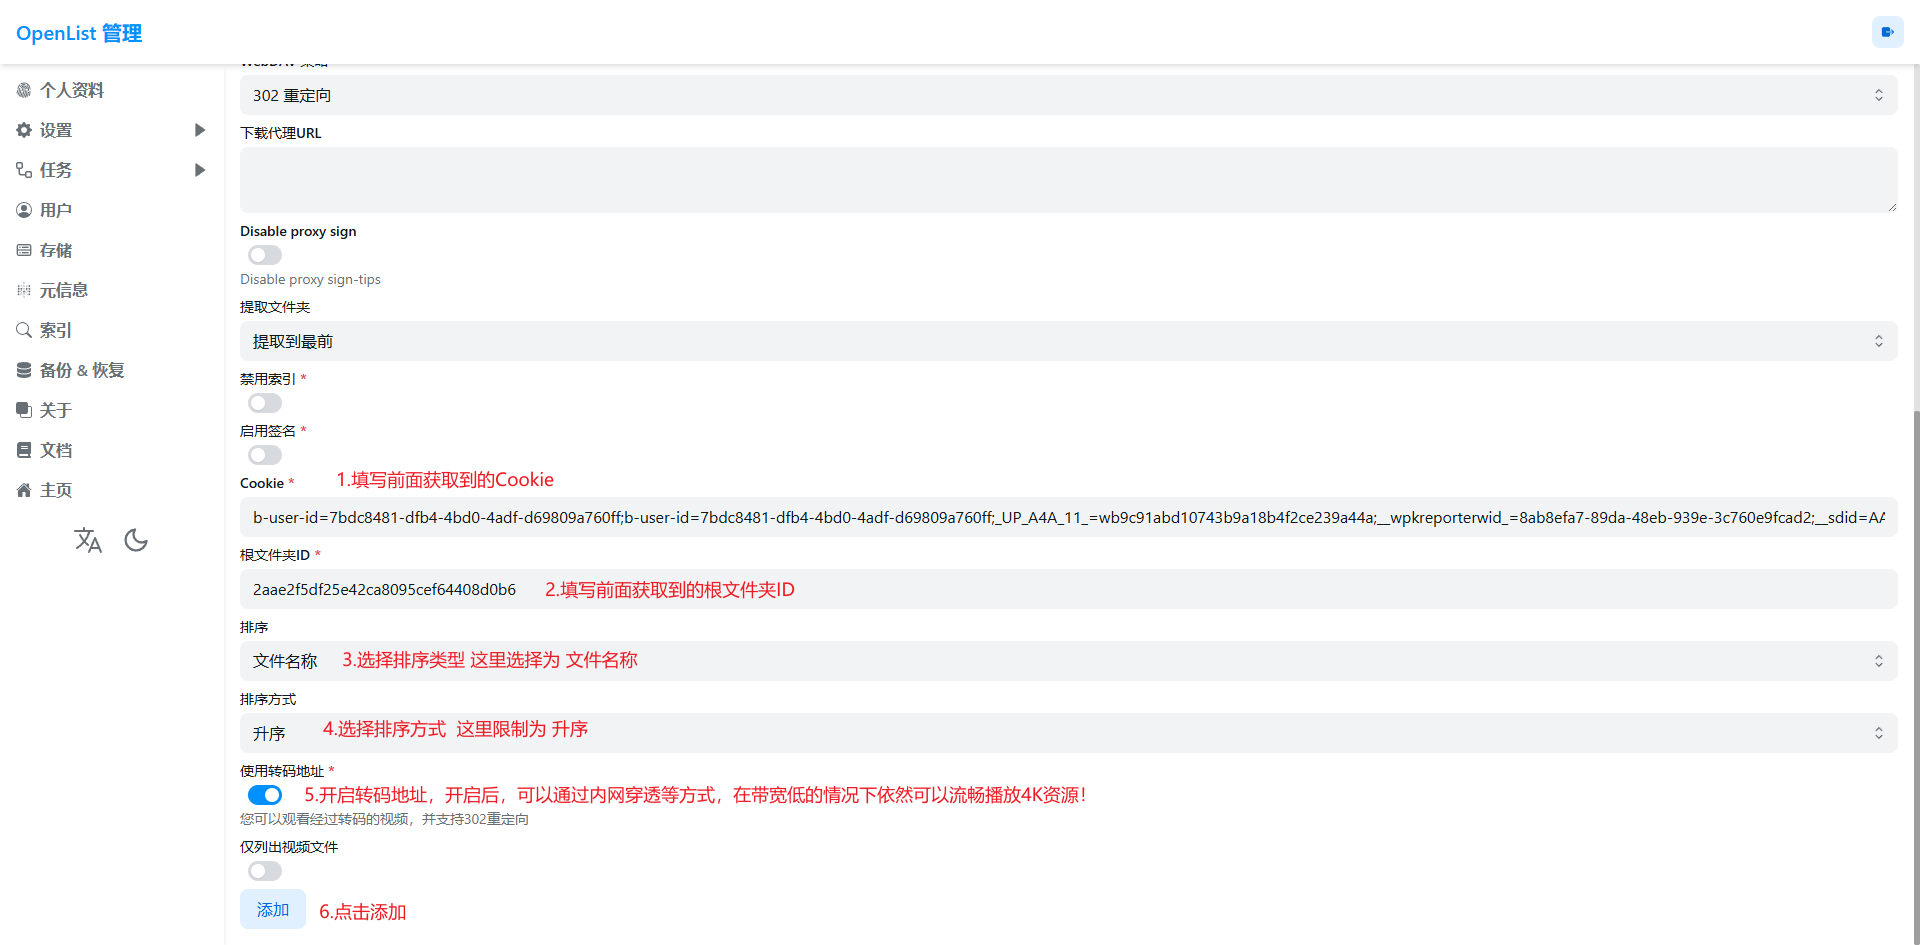This screenshot has height=945, width=1920.
Task: Click the 元信息 metadata icon in sidebar
Action: pos(24,290)
